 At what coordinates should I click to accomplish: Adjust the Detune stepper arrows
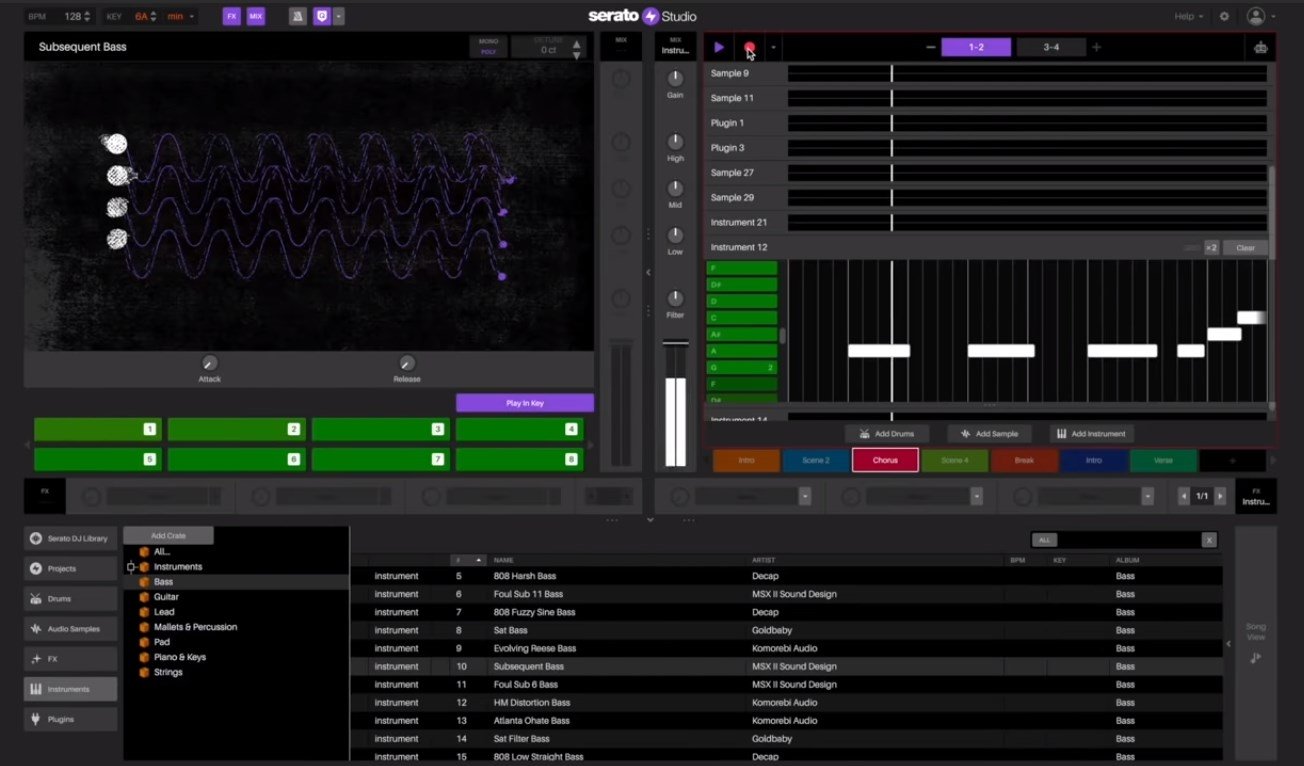pos(576,47)
